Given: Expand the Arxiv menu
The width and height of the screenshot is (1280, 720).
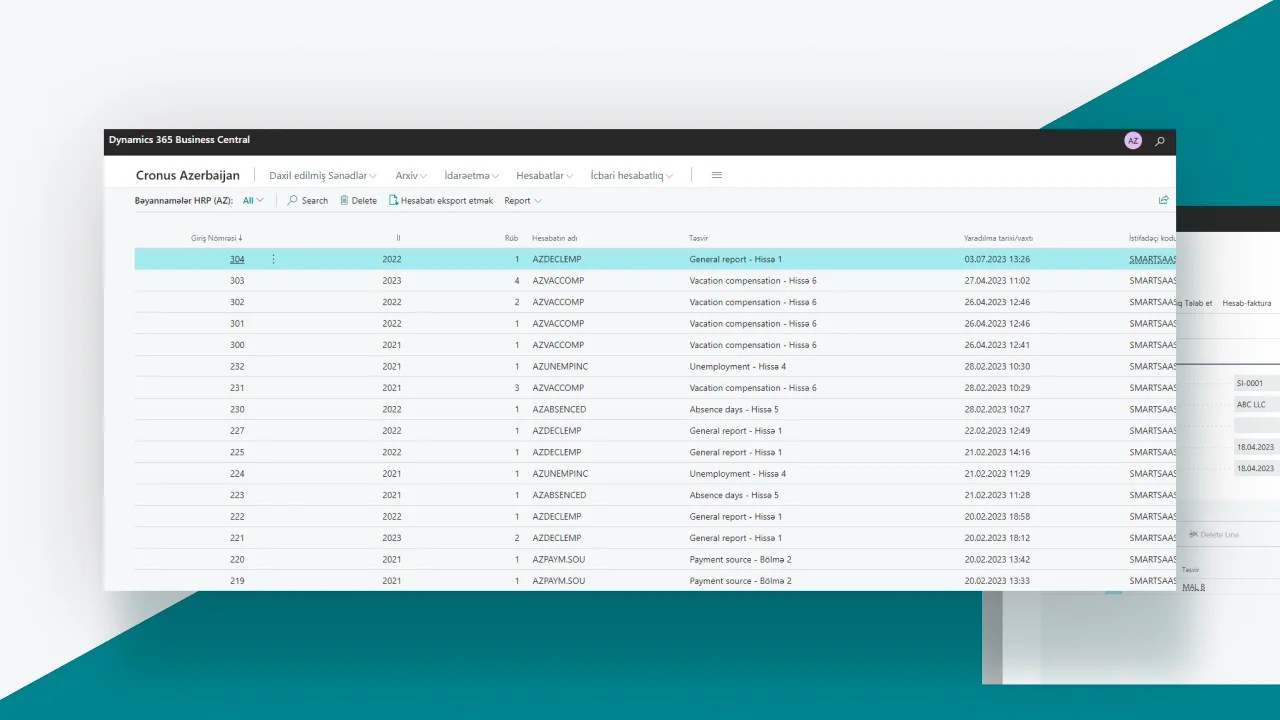Looking at the screenshot, I should click(x=410, y=174).
